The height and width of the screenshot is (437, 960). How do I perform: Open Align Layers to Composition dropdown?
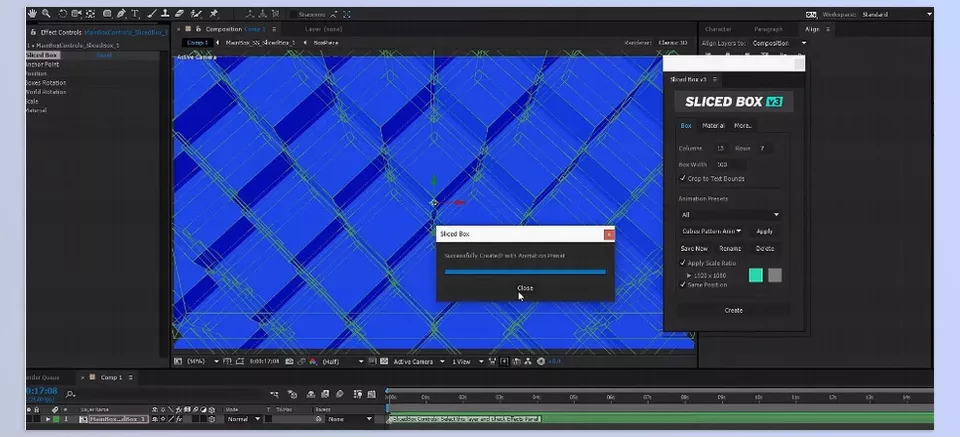779,43
